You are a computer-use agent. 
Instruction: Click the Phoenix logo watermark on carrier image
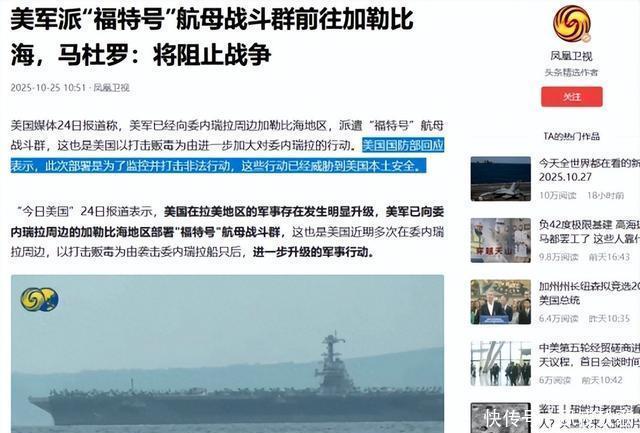[40, 299]
